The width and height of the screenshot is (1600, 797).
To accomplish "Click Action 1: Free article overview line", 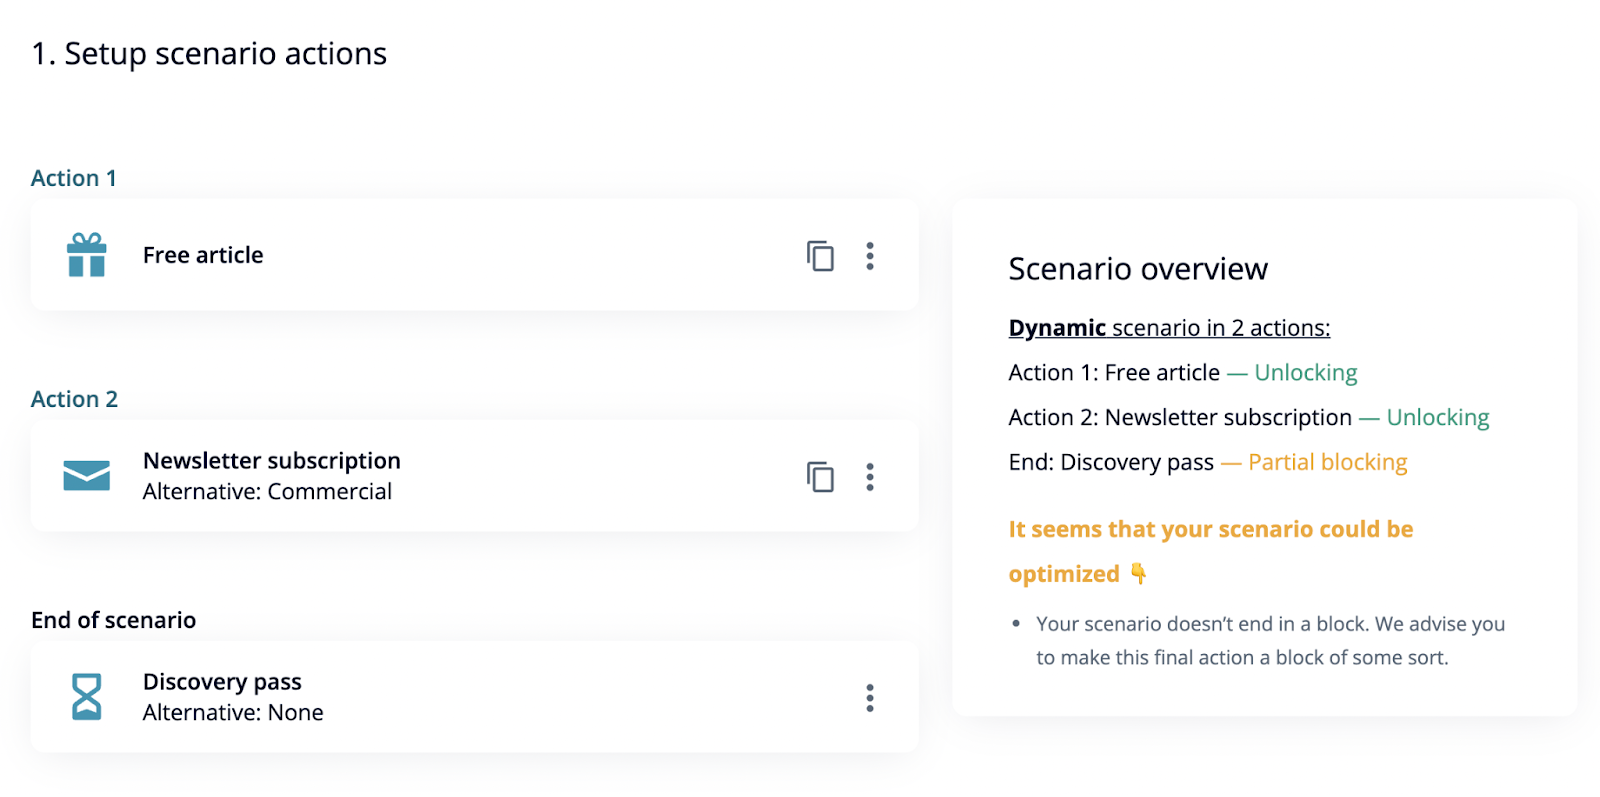I will coord(1183,373).
